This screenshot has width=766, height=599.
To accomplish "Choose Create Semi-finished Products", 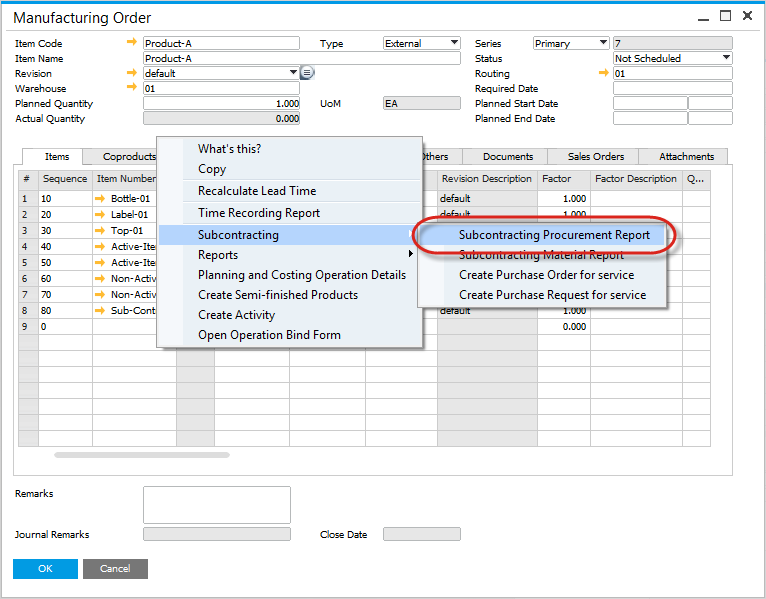I will tap(290, 295).
